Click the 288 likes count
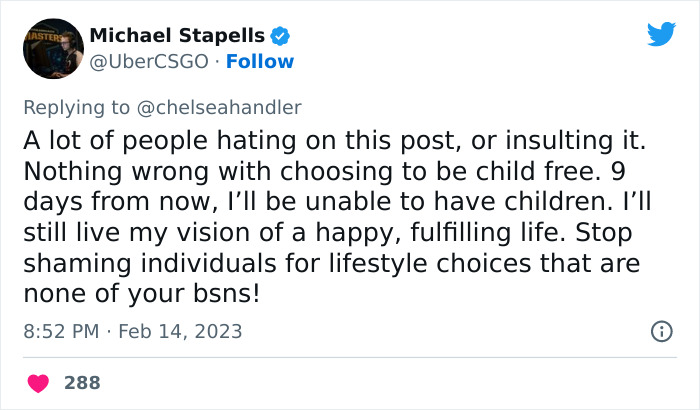This screenshot has width=700, height=410. [x=82, y=382]
